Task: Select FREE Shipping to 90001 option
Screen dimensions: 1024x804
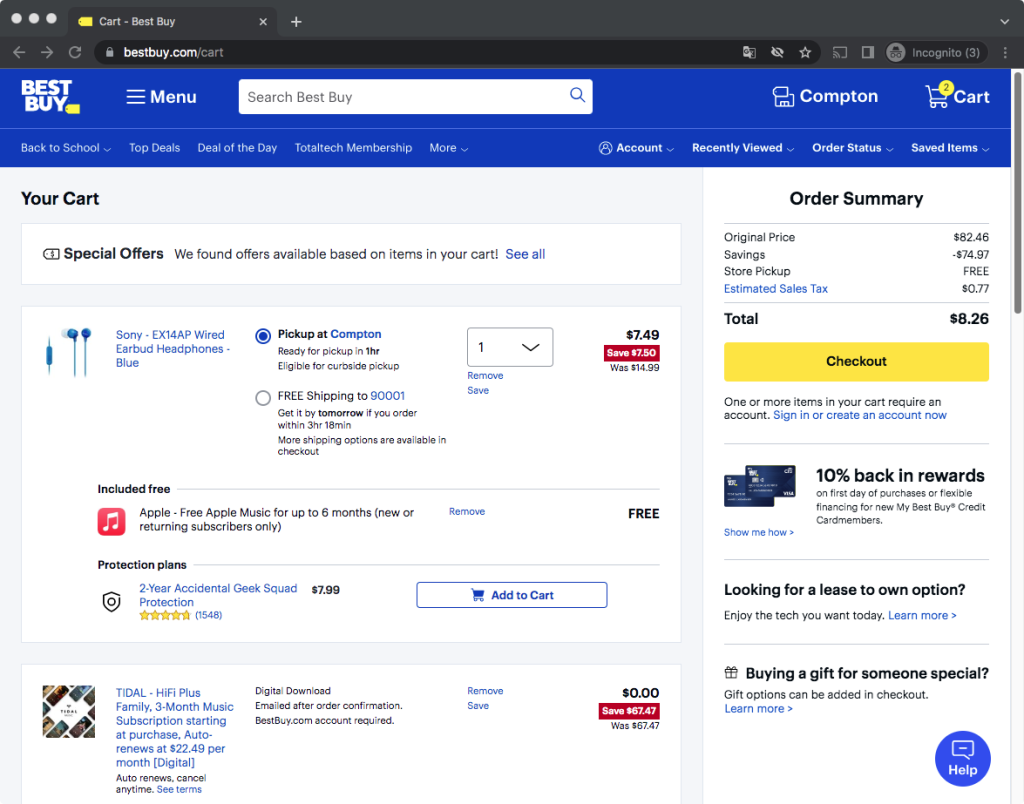Action: tap(263, 397)
